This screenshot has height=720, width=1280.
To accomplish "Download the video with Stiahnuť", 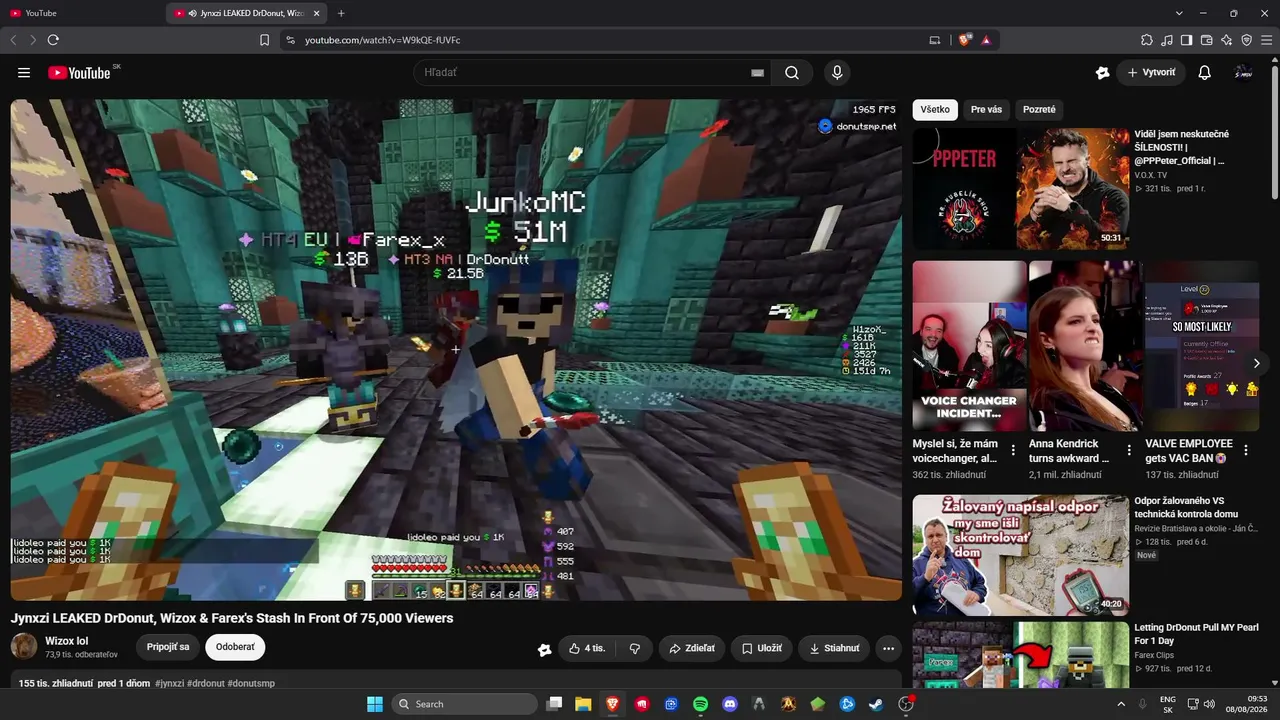I will click(835, 648).
